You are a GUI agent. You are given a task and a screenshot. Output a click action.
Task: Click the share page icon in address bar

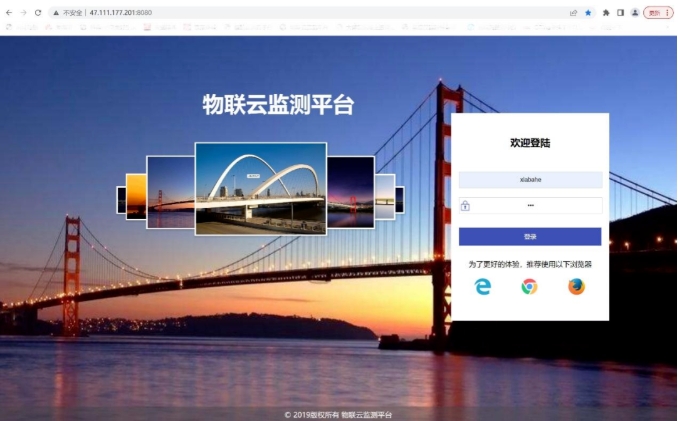pyautogui.click(x=573, y=12)
